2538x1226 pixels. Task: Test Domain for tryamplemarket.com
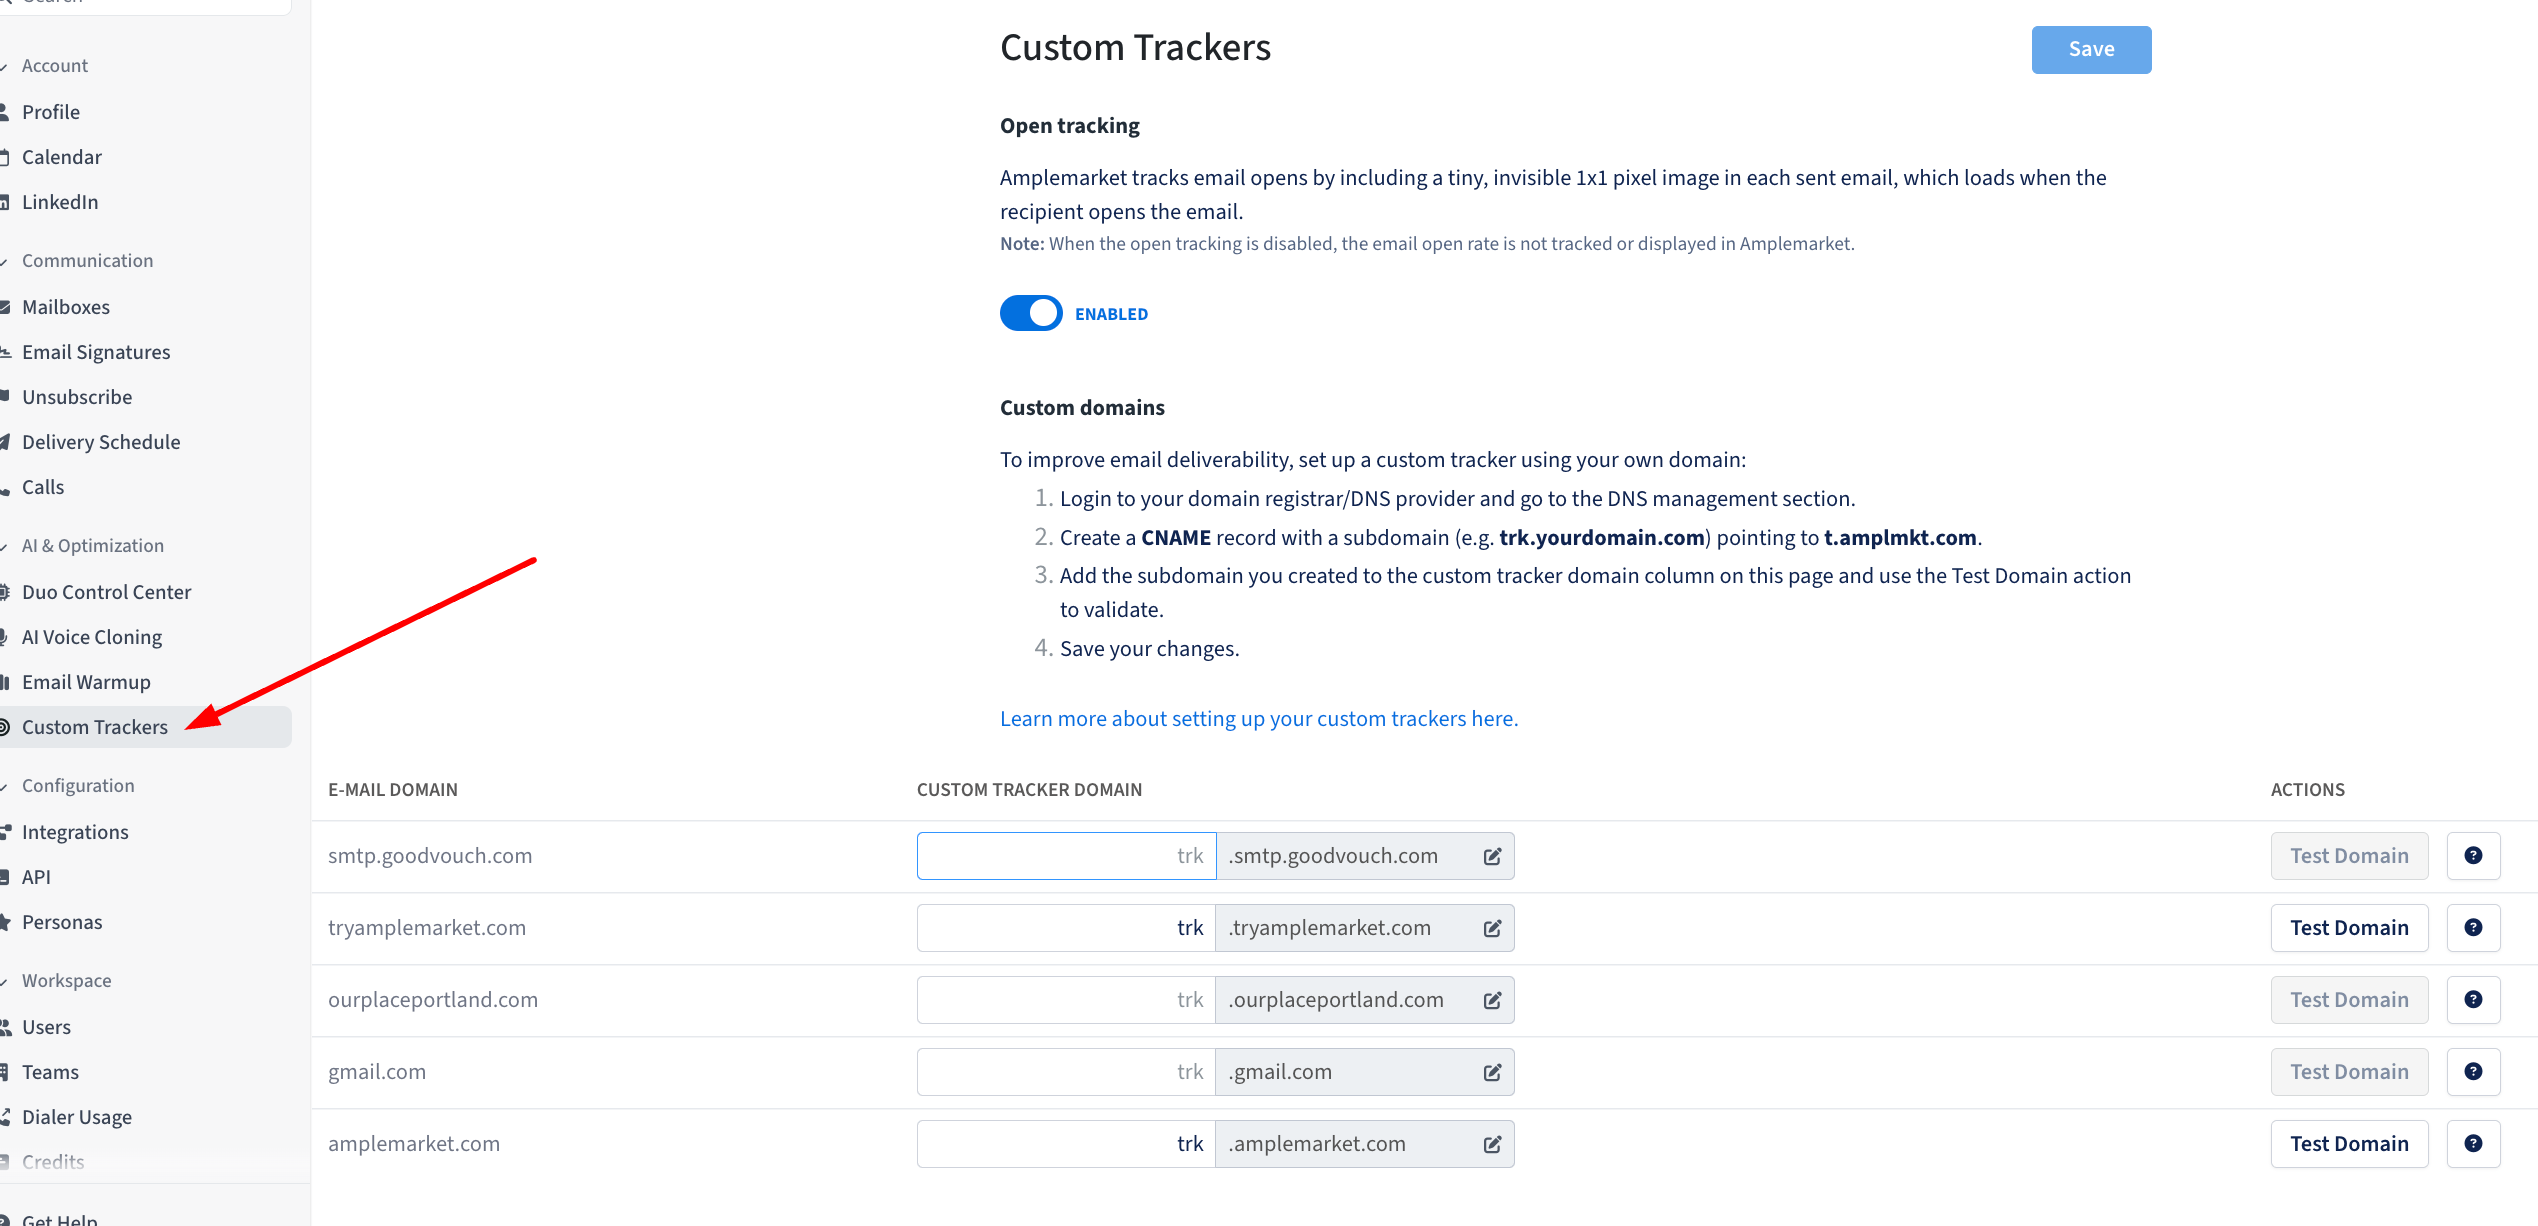(x=2349, y=928)
